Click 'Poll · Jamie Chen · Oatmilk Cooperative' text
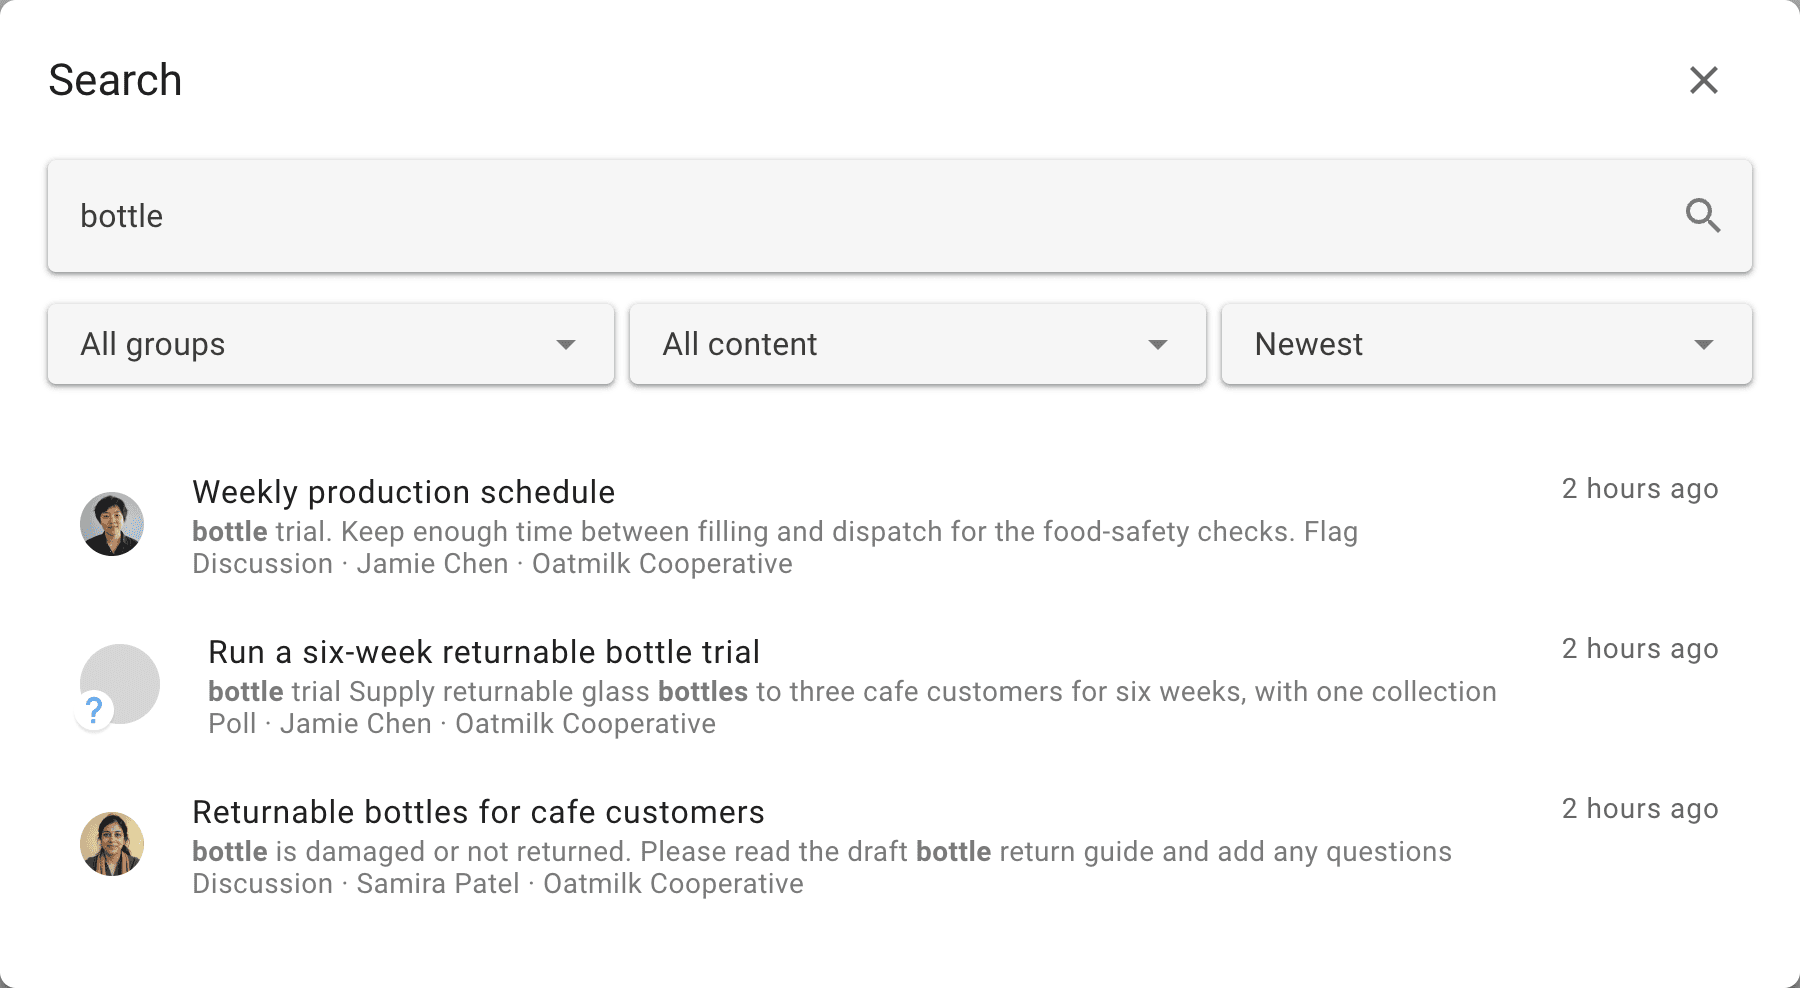The image size is (1800, 988). (462, 724)
